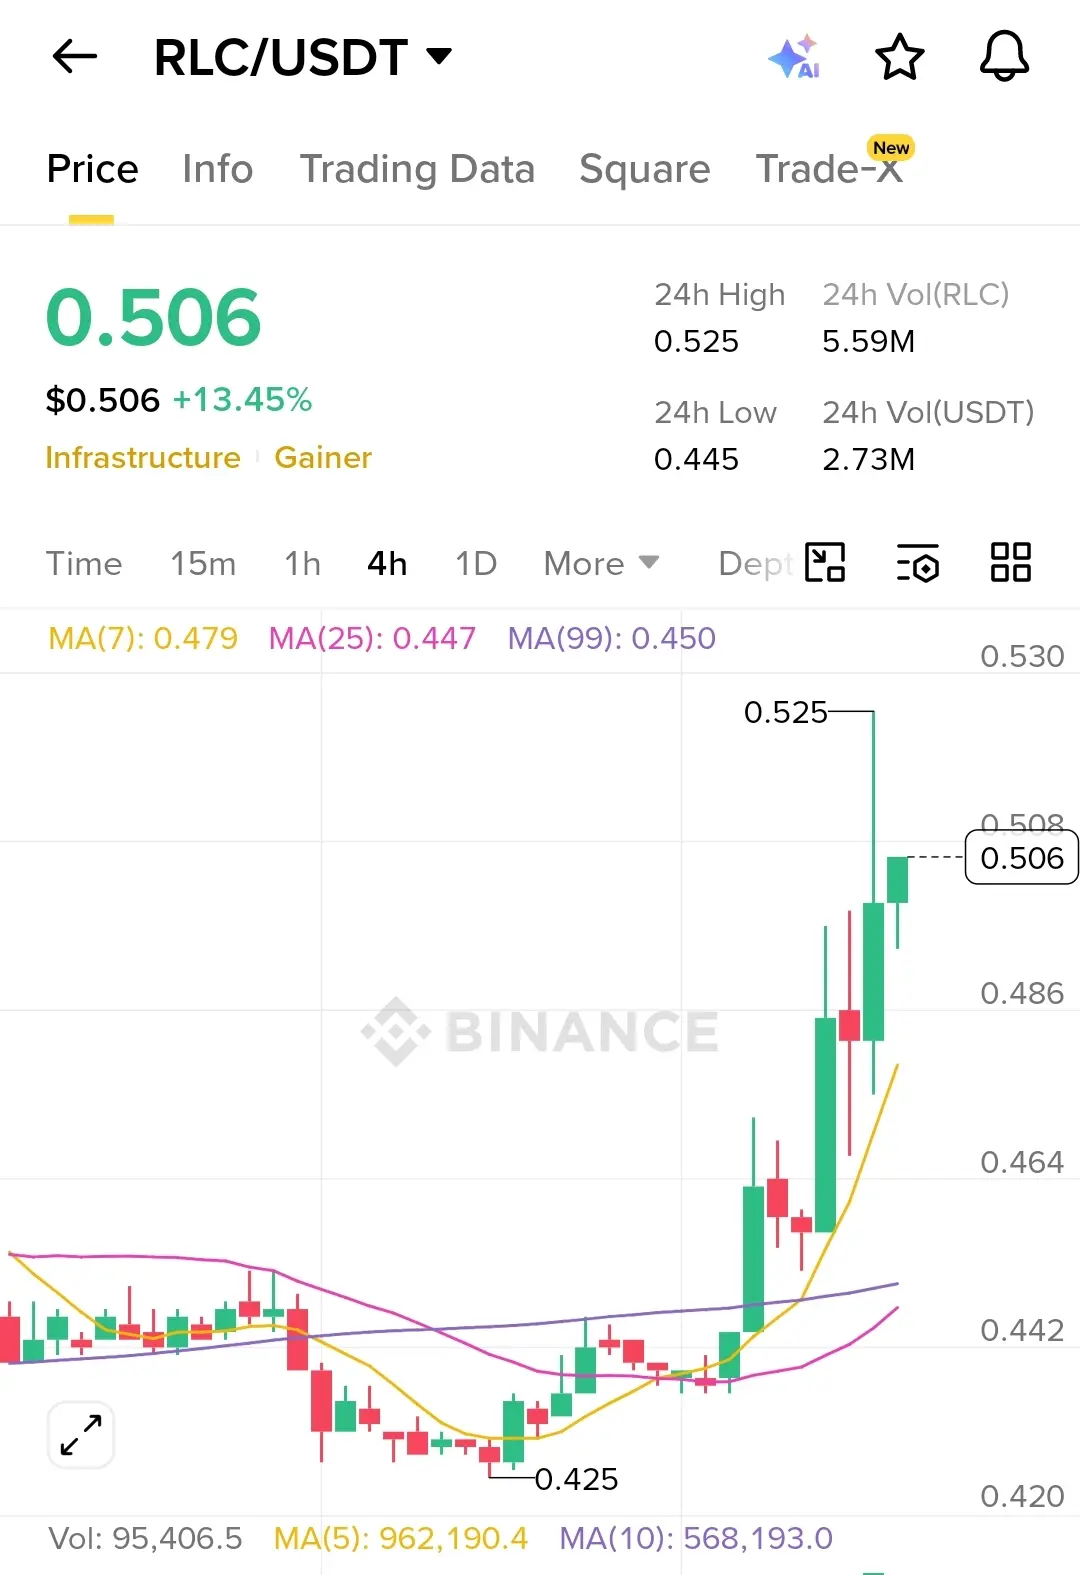
Task: Tap the large 0.506 price value
Action: [153, 318]
